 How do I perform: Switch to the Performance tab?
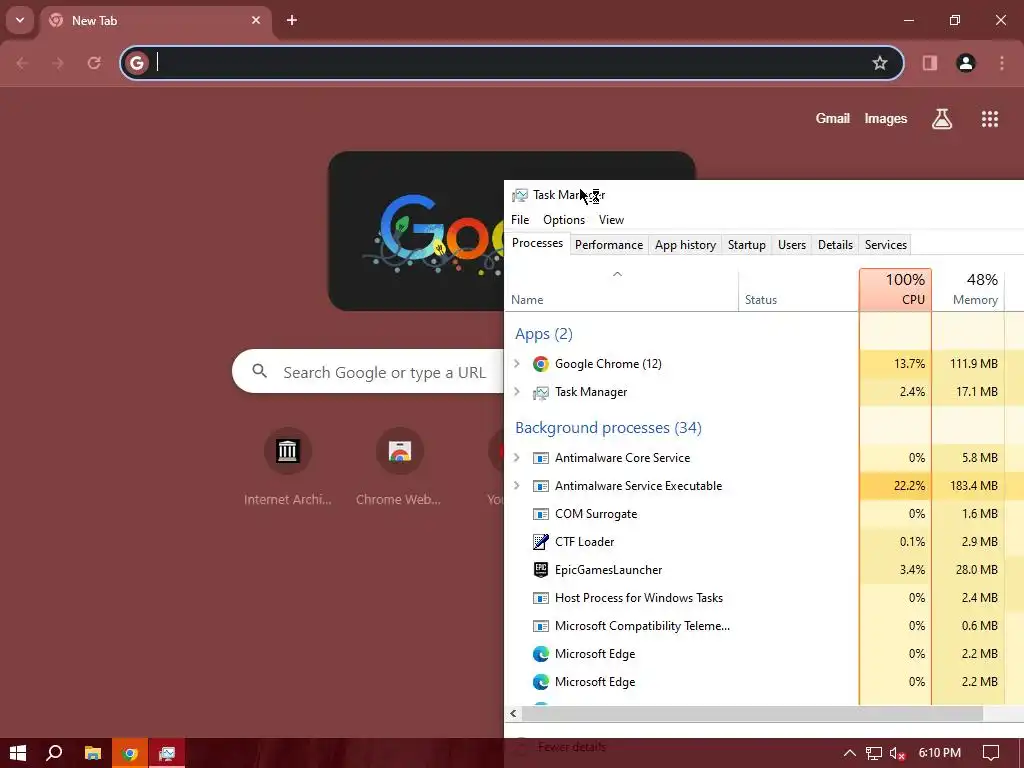609,245
